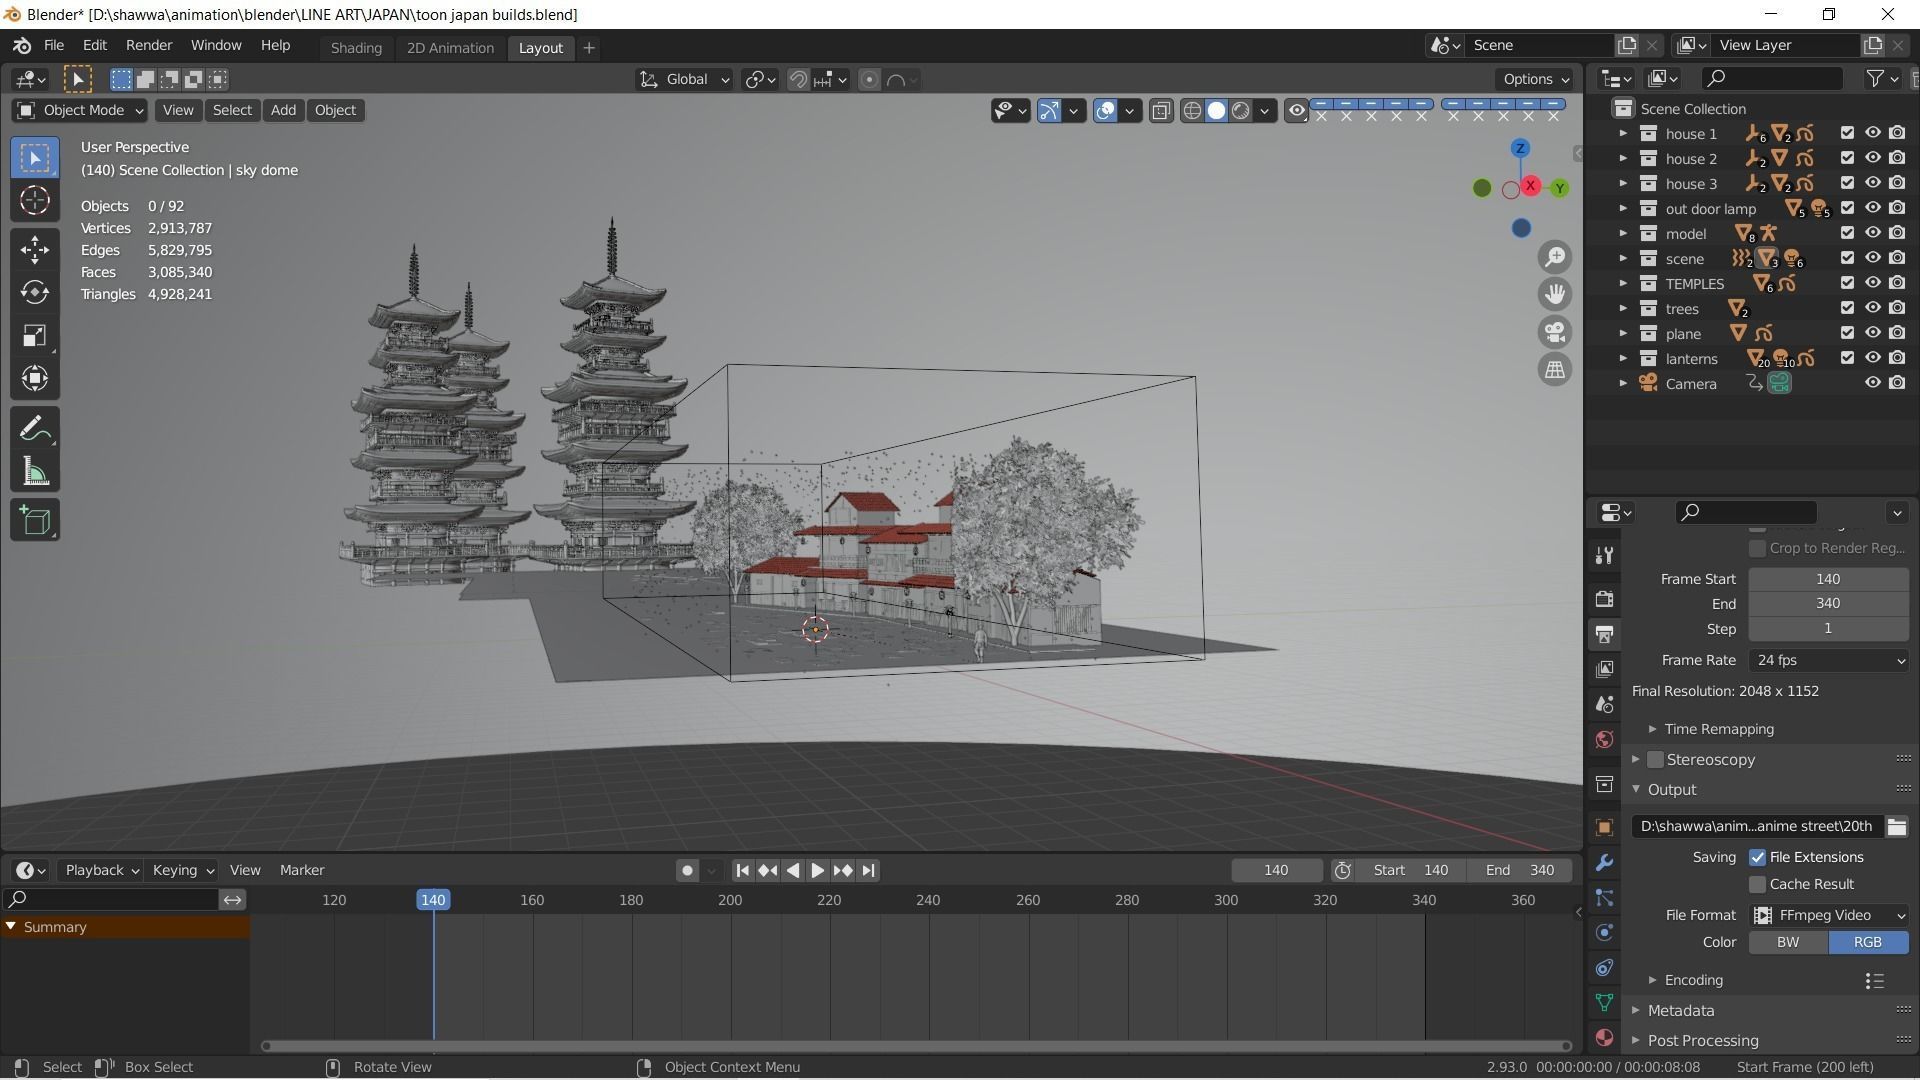The height and width of the screenshot is (1080, 1920).
Task: Activate the Select Box tool
Action: (35, 158)
